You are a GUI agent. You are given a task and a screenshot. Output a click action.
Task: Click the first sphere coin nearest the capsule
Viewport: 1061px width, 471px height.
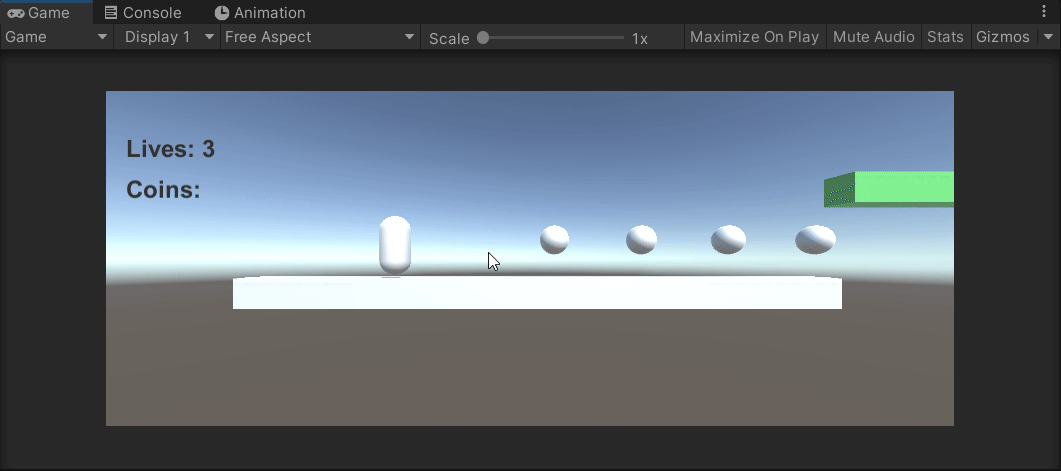(554, 240)
